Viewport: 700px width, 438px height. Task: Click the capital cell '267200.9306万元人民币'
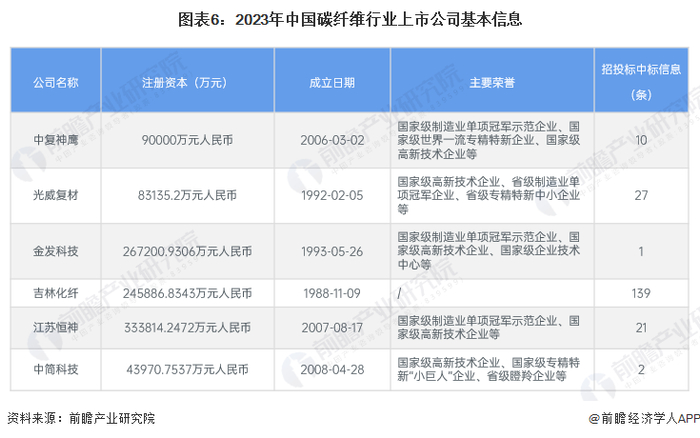click(188, 251)
